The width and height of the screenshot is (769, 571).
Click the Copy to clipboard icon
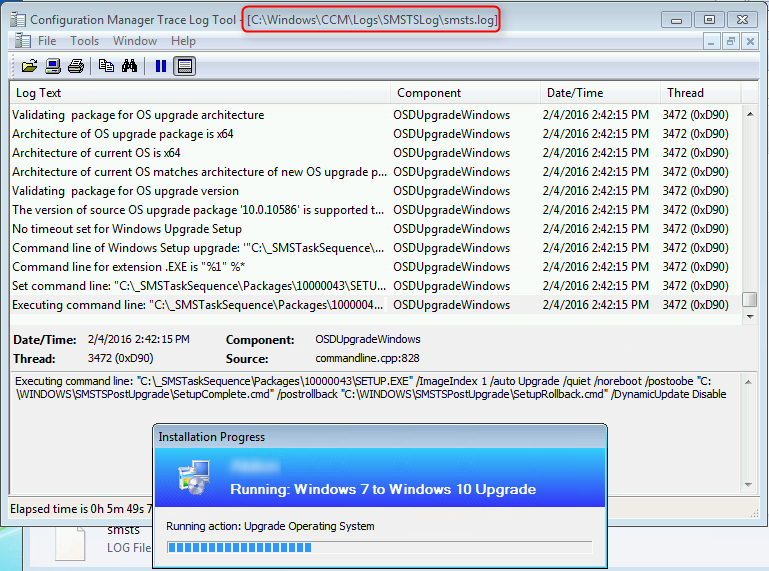pos(106,66)
